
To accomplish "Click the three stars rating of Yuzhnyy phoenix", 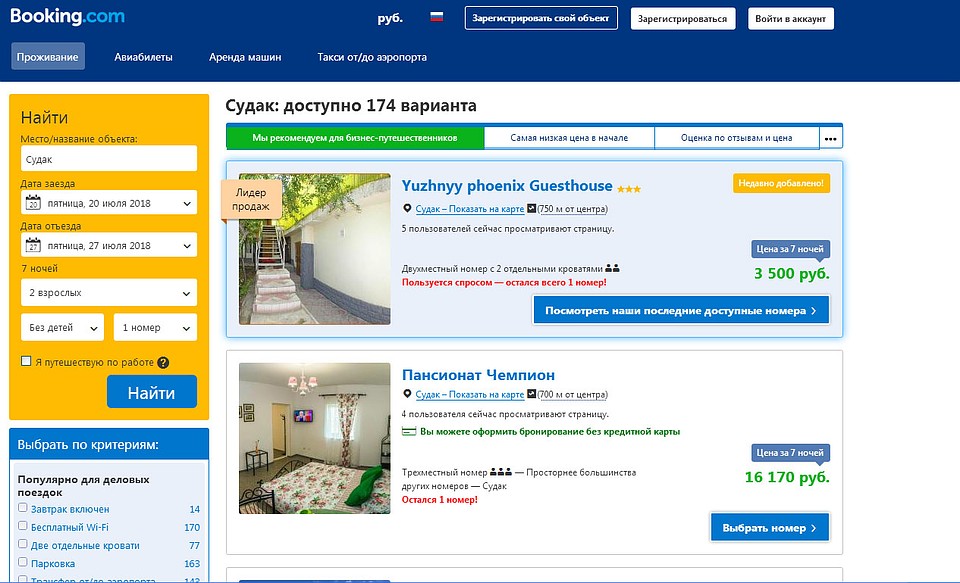I will tap(629, 189).
